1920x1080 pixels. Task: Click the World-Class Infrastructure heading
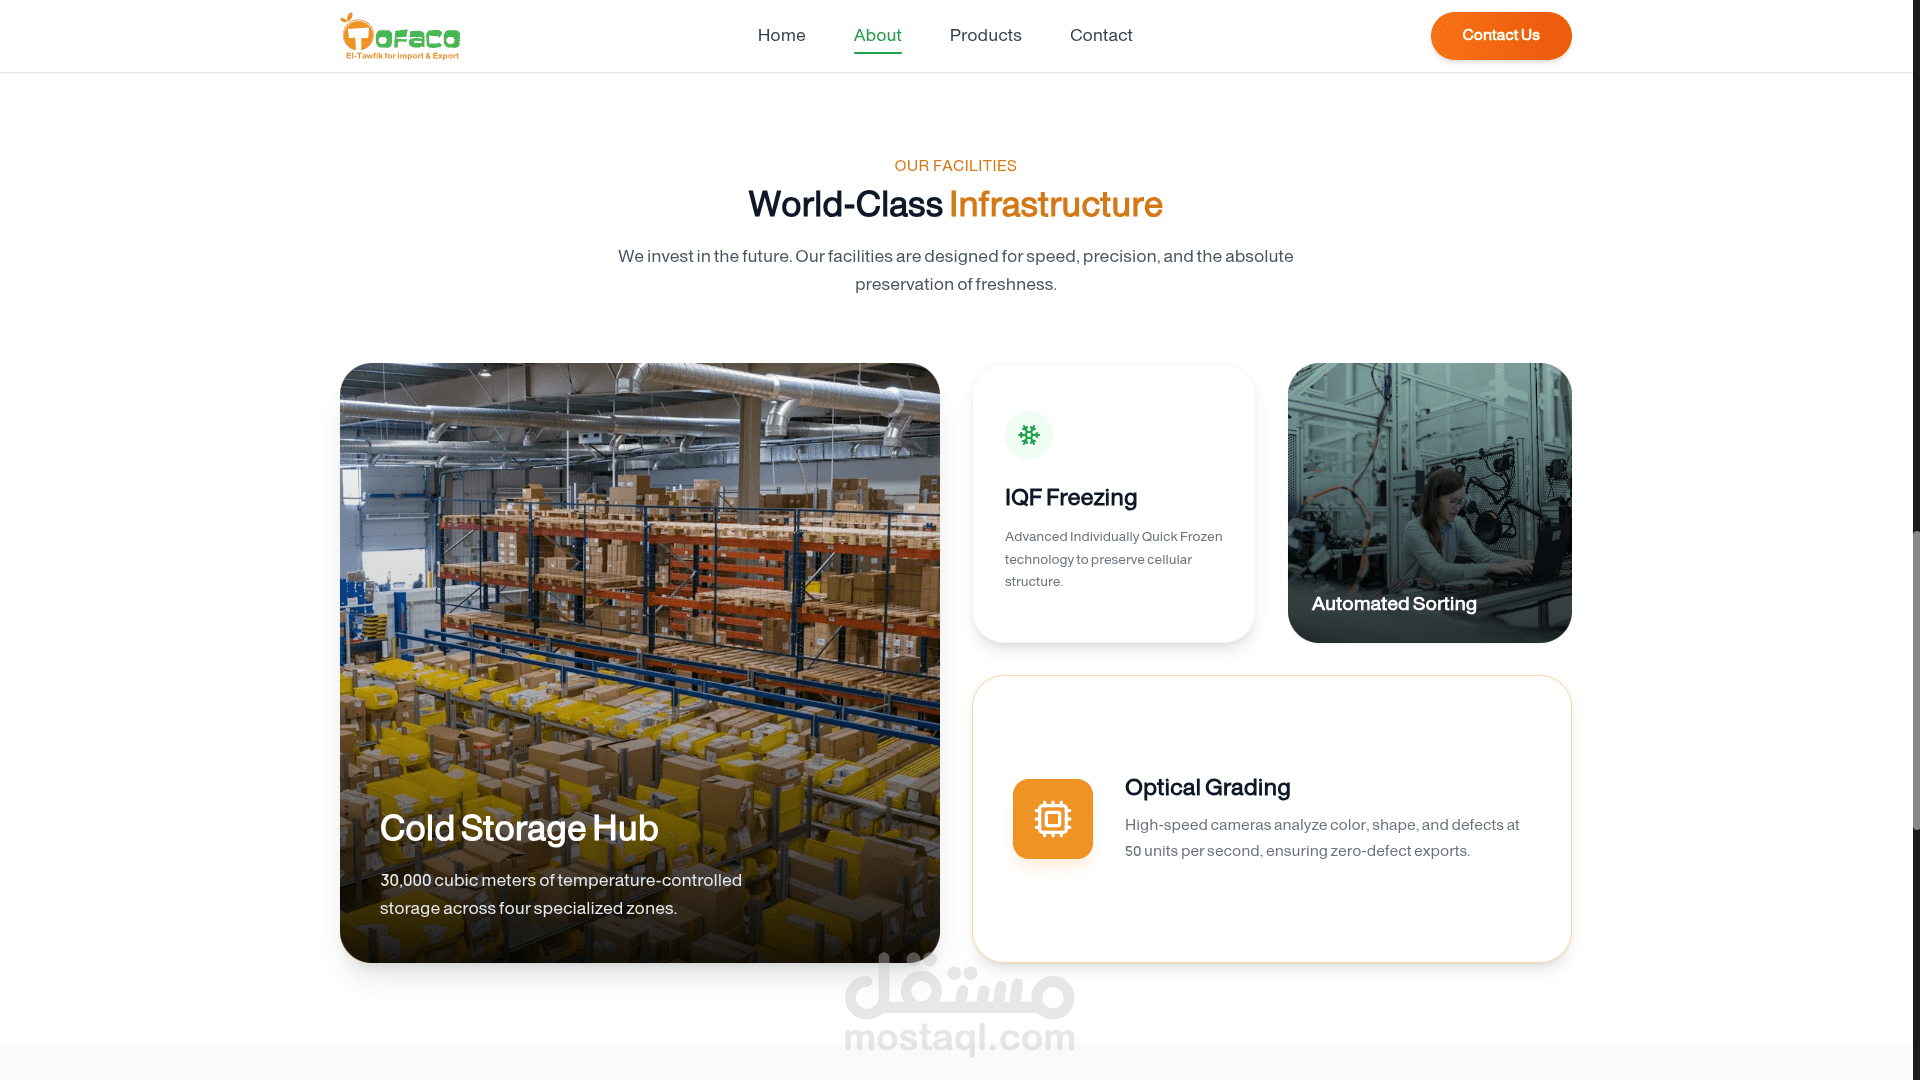click(x=955, y=204)
